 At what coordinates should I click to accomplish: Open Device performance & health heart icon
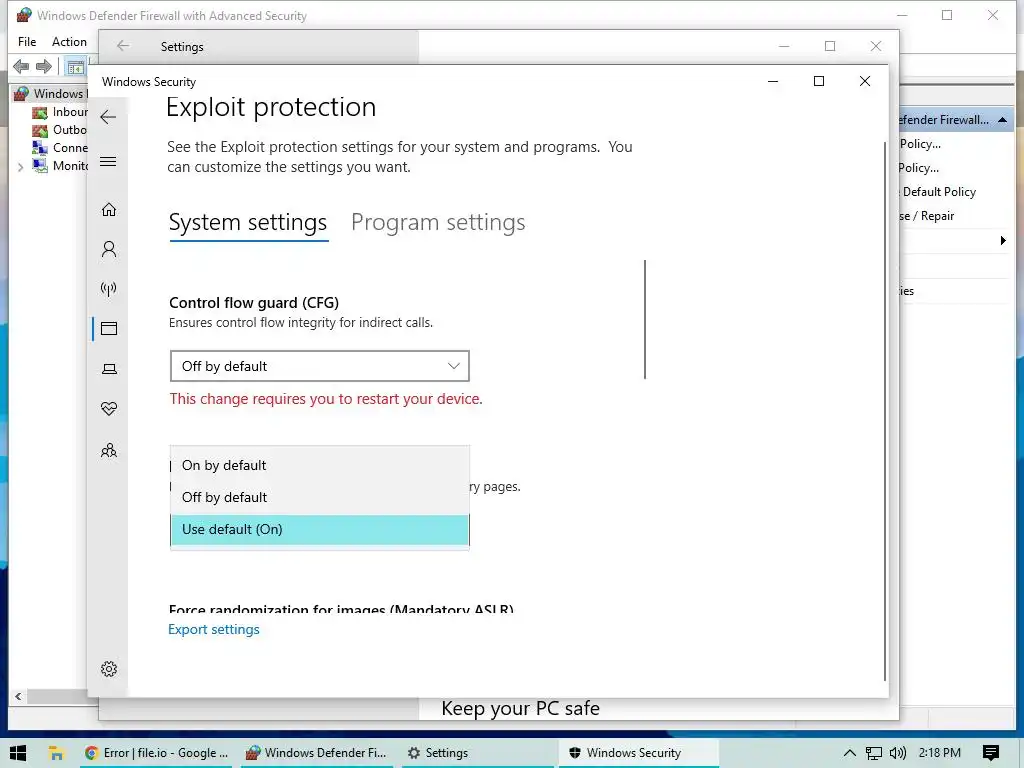pyautogui.click(x=109, y=409)
